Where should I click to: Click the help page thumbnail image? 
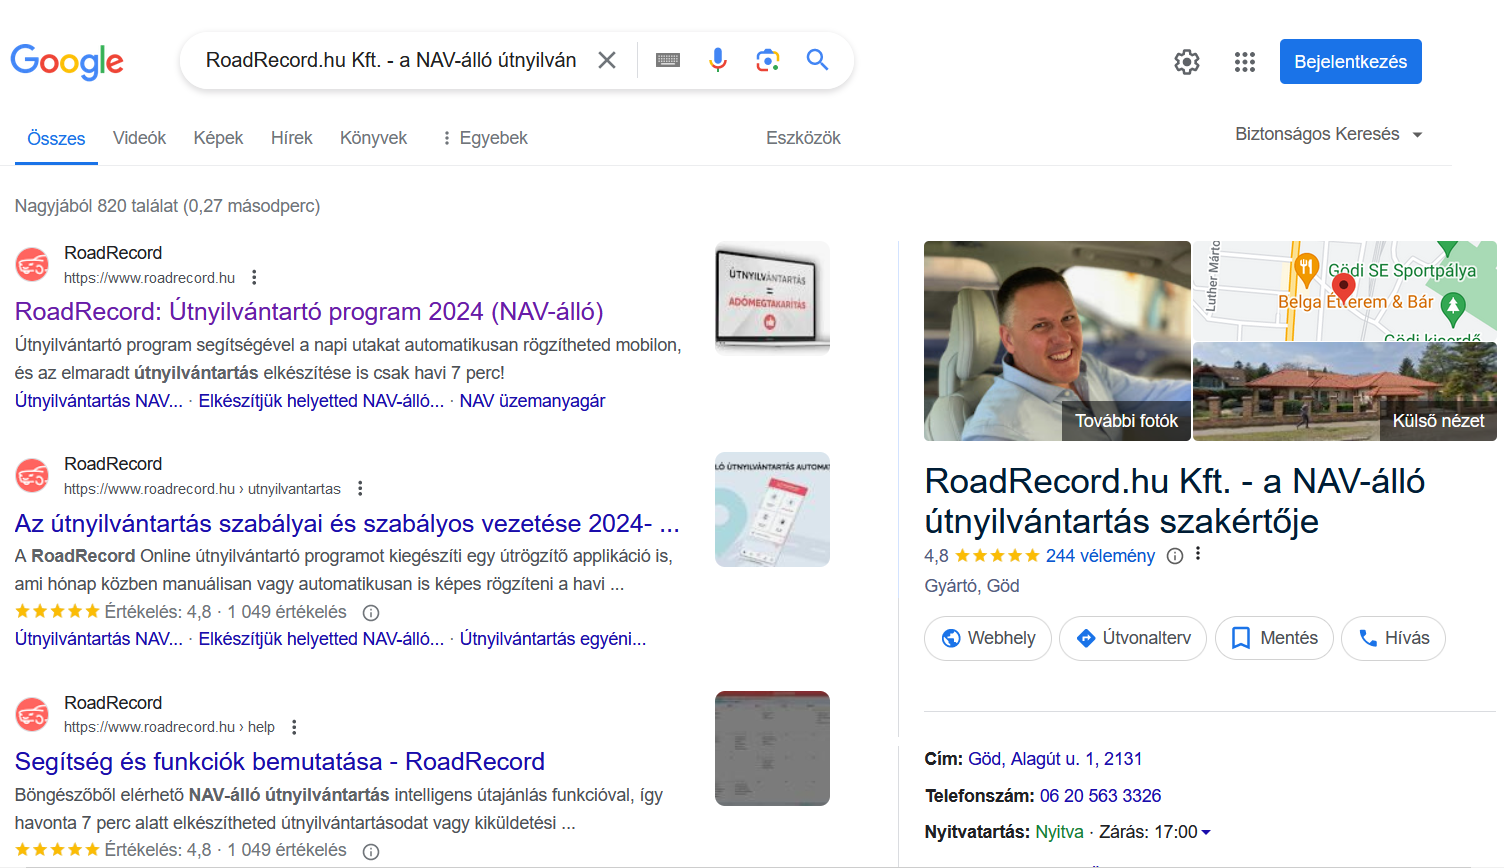click(772, 748)
